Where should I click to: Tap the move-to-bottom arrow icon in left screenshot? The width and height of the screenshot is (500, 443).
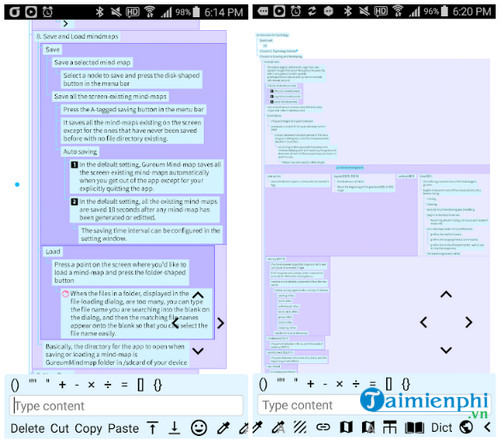(x=174, y=428)
